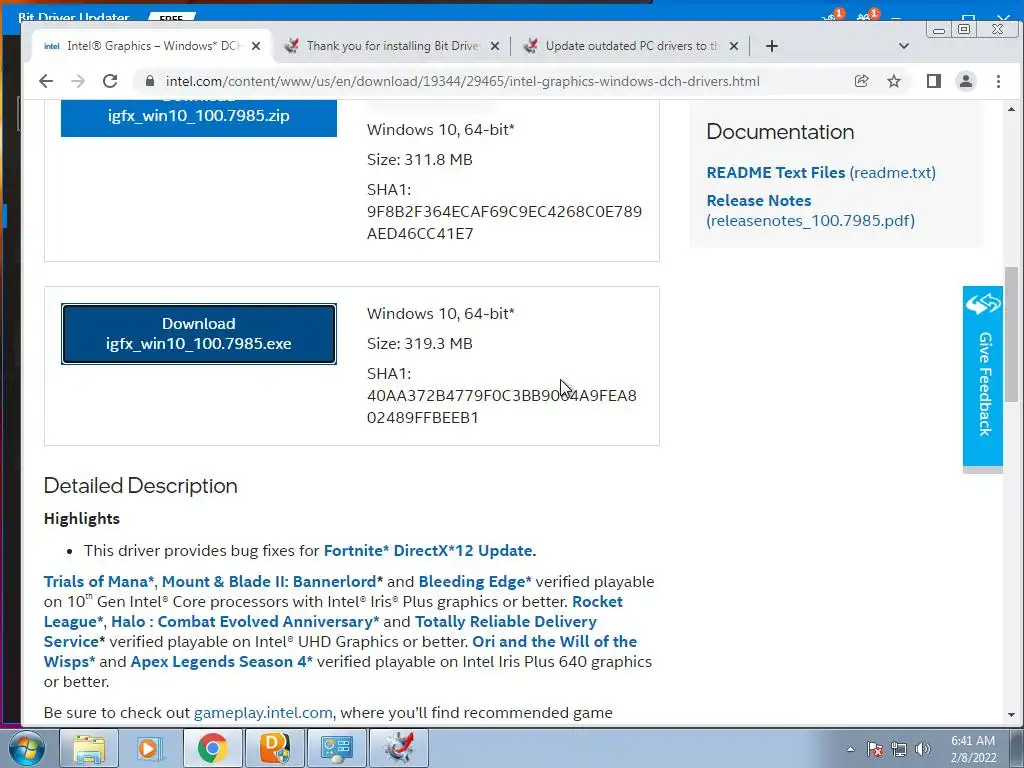Open Apex Legends Season 4 link
Image resolution: width=1024 pixels, height=768 pixels.
pos(221,662)
